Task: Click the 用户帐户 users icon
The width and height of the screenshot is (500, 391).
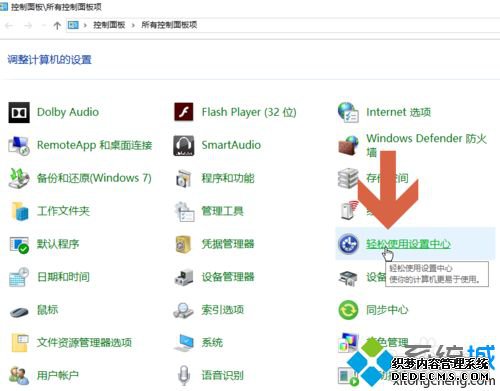Action: 19,375
